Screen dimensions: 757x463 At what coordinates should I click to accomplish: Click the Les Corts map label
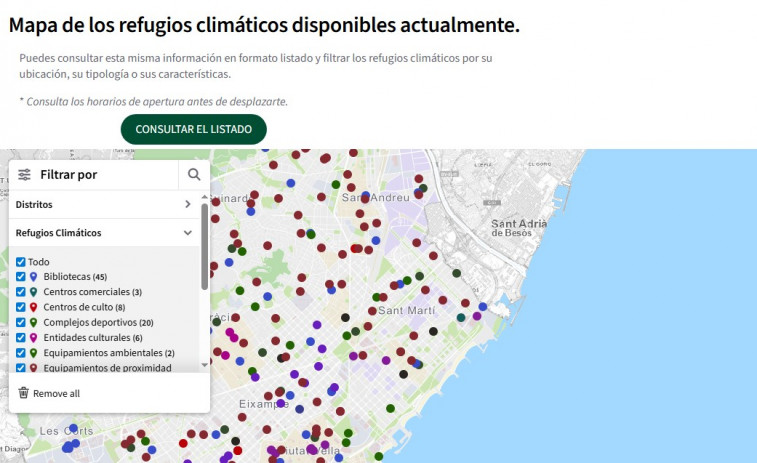pos(66,431)
